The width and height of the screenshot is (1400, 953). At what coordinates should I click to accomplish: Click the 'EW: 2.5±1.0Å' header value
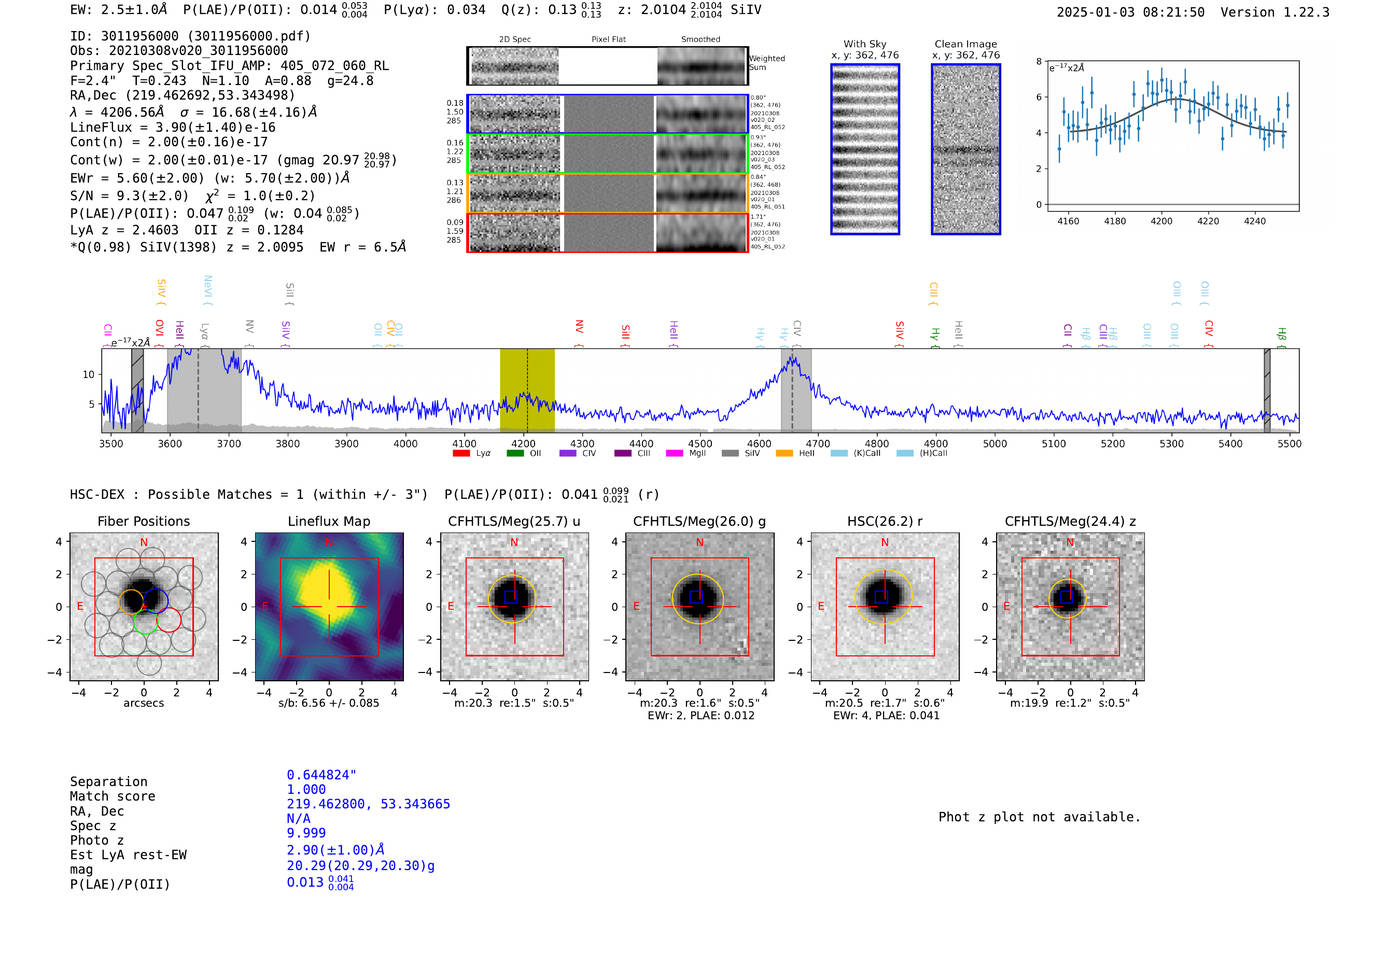click(x=119, y=10)
